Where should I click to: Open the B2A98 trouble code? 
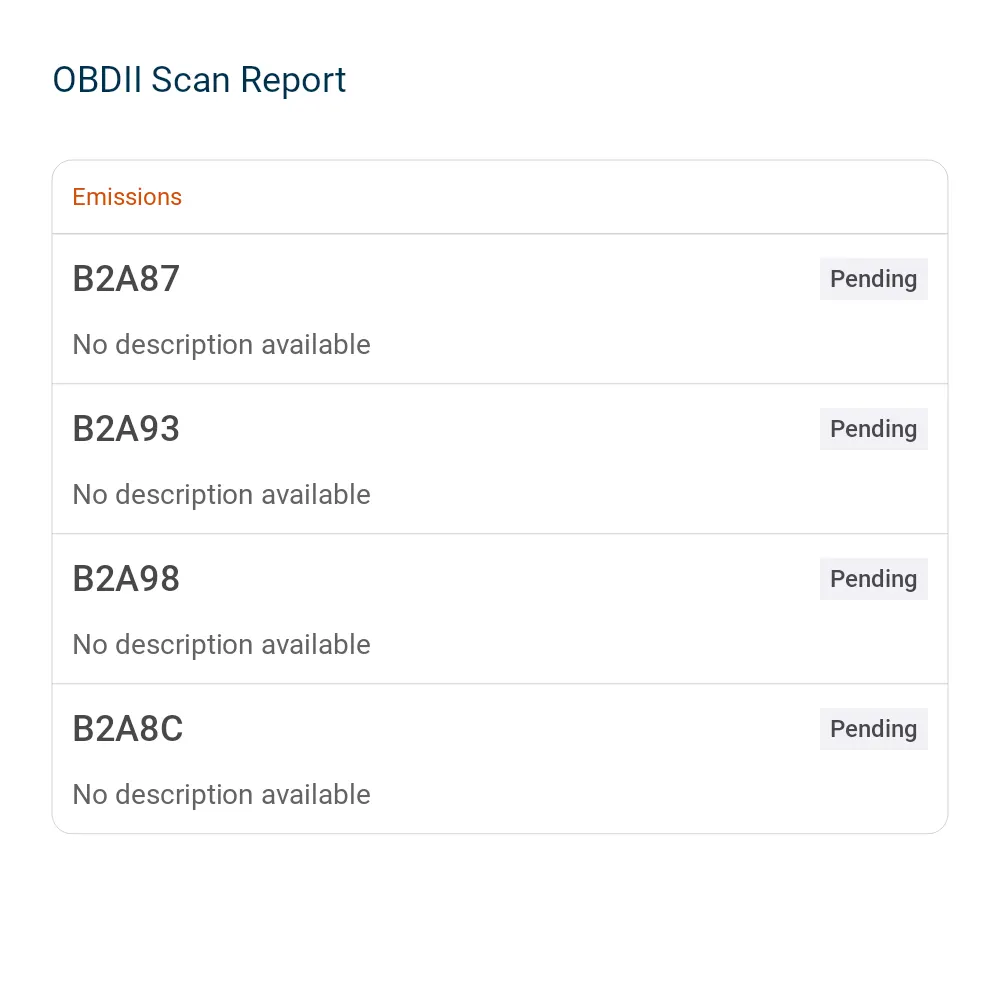pyautogui.click(x=126, y=578)
